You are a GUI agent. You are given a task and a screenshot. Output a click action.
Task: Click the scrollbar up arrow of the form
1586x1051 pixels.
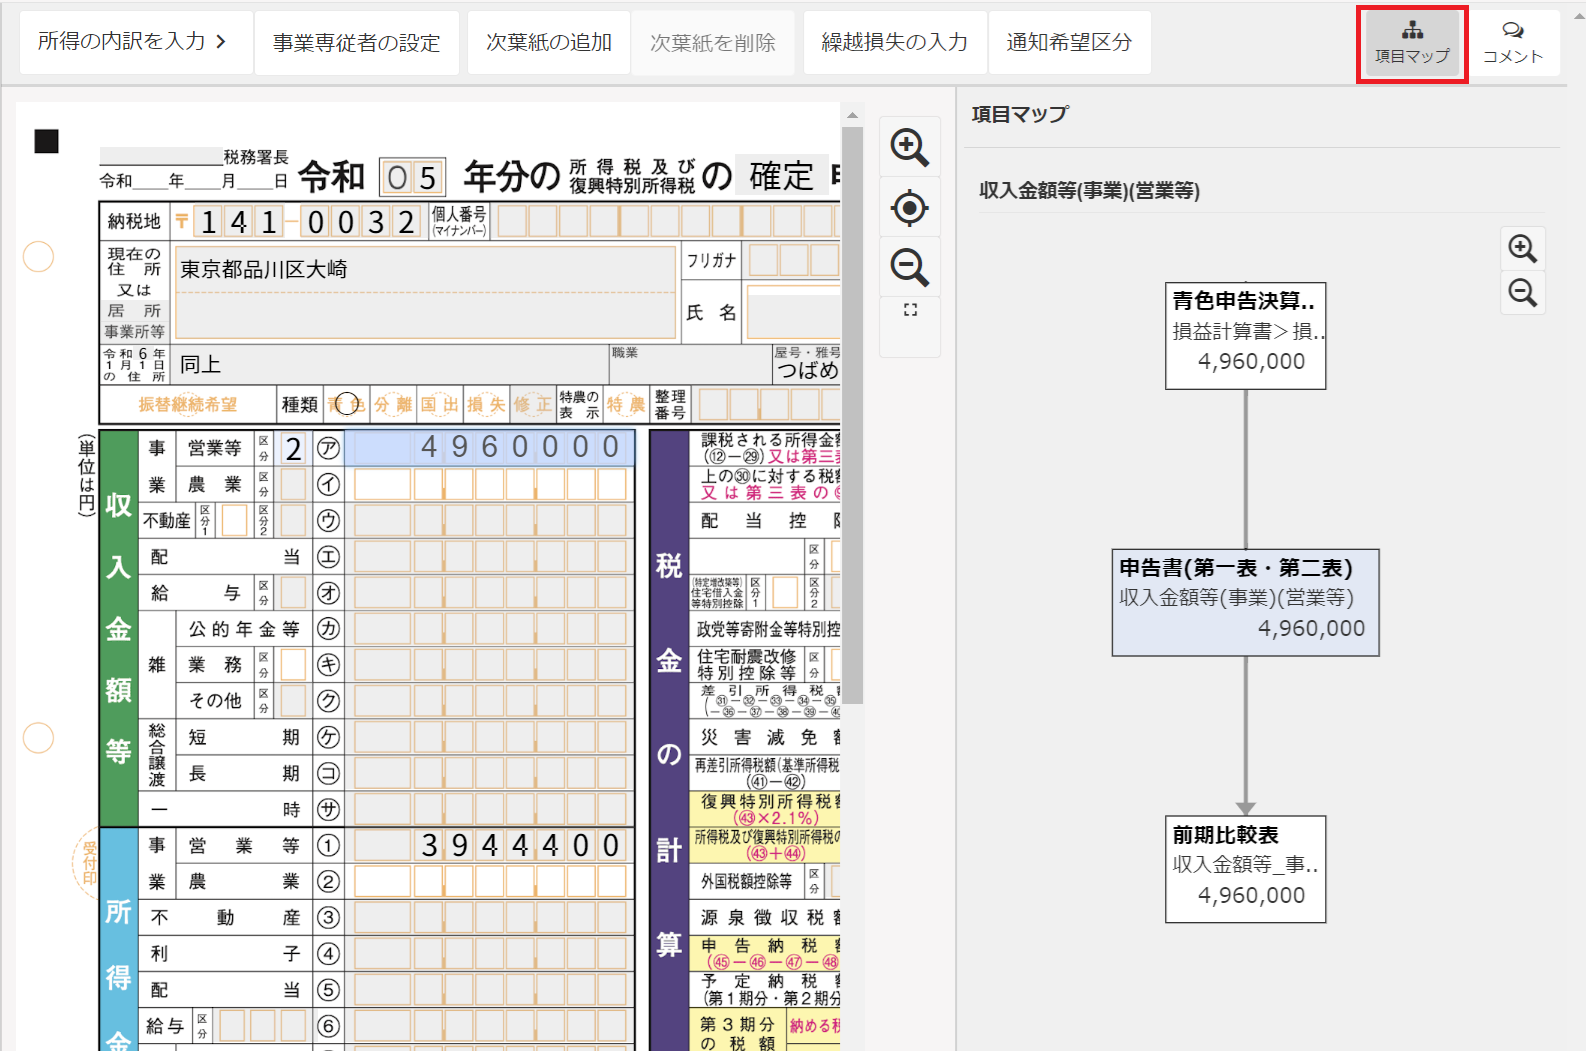852,115
